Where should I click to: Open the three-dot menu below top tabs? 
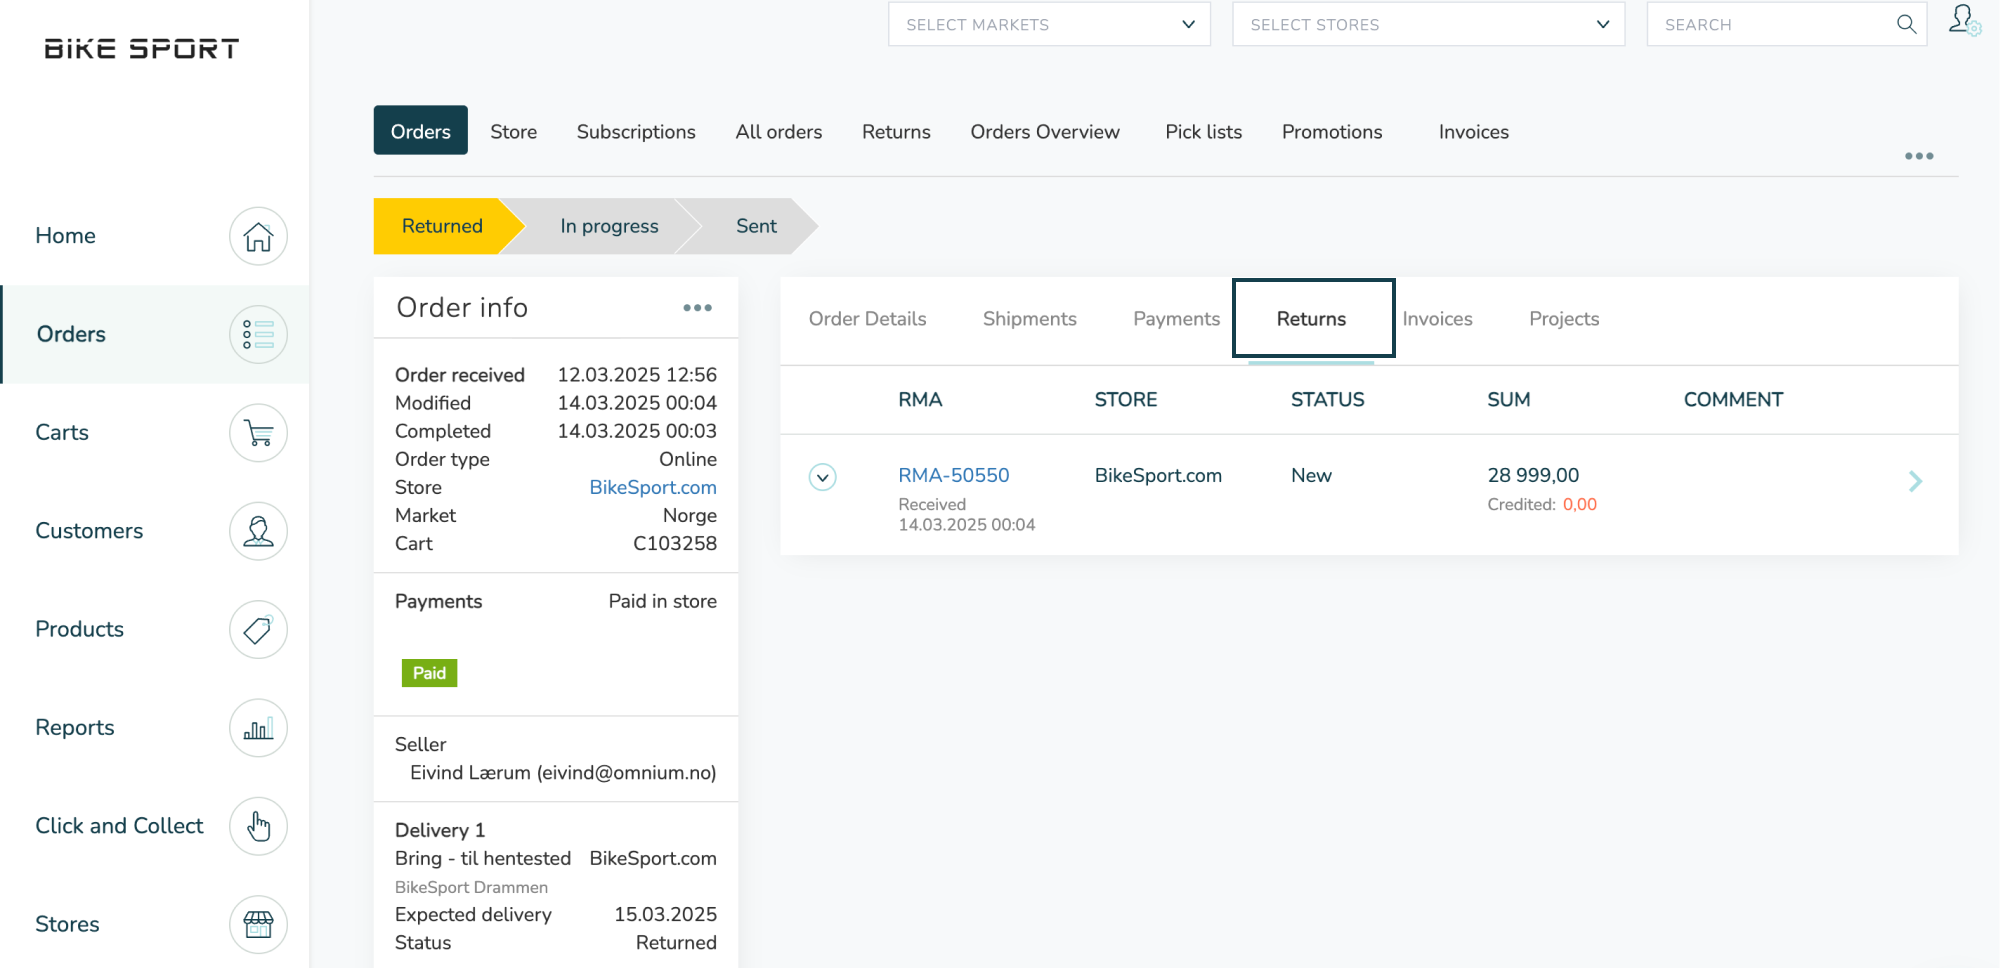point(1919,156)
